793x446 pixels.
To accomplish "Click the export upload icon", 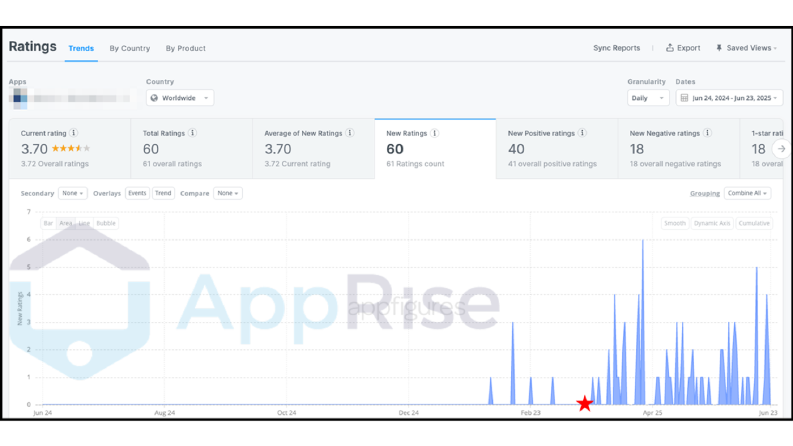I will [670, 48].
